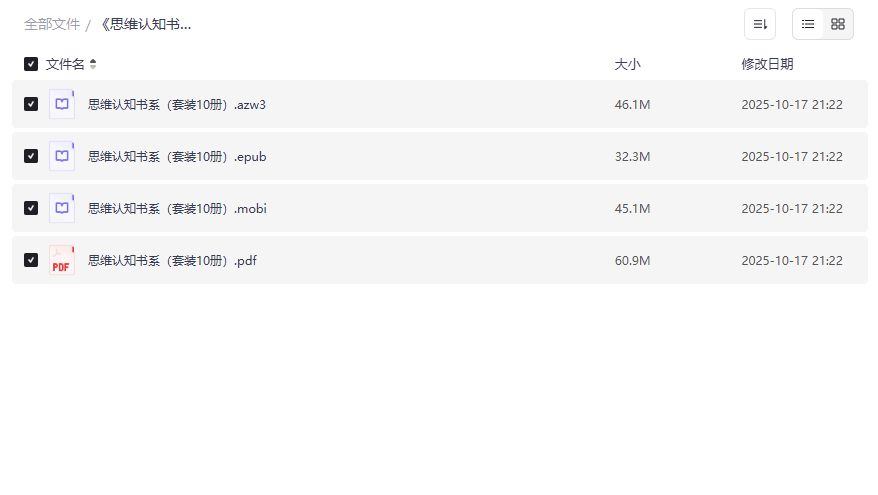Deselect the mobi file checkbox

point(31,208)
